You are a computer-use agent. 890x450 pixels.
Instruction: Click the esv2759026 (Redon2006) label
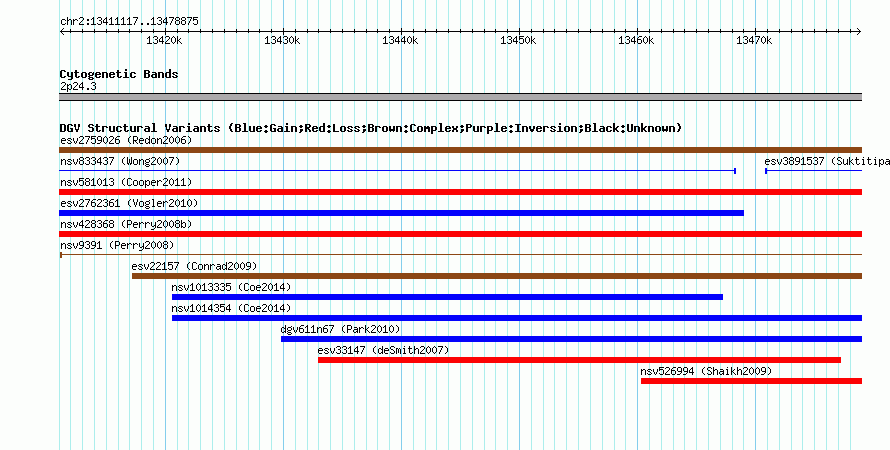[x=126, y=140]
